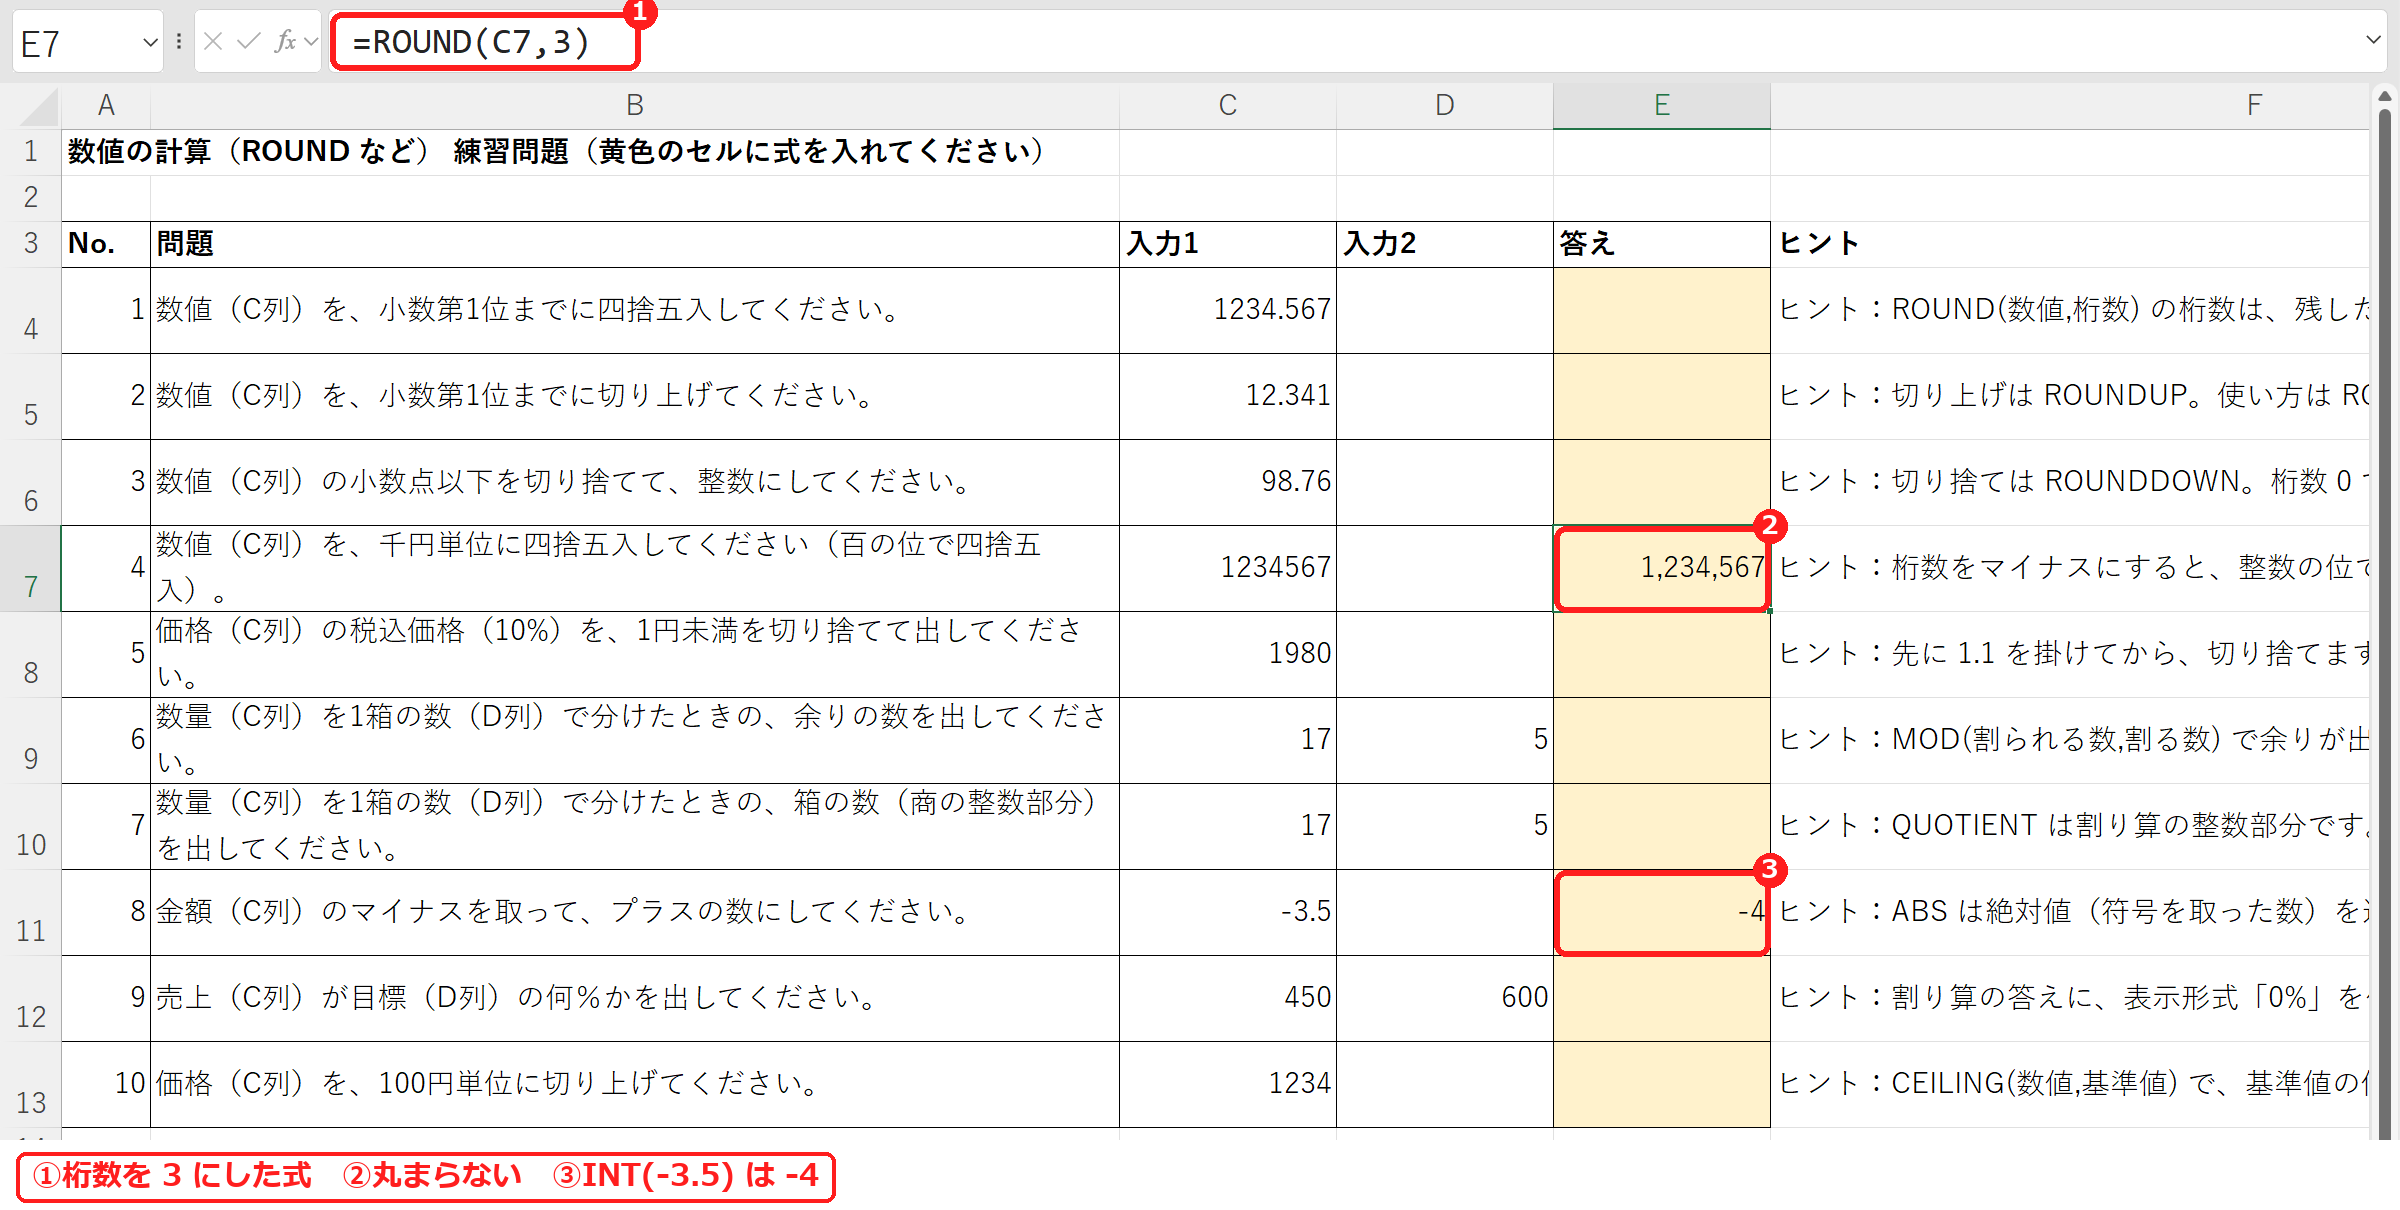The height and width of the screenshot is (1210, 2400).
Task: Open the Insert Function fx icon
Action: tap(286, 42)
